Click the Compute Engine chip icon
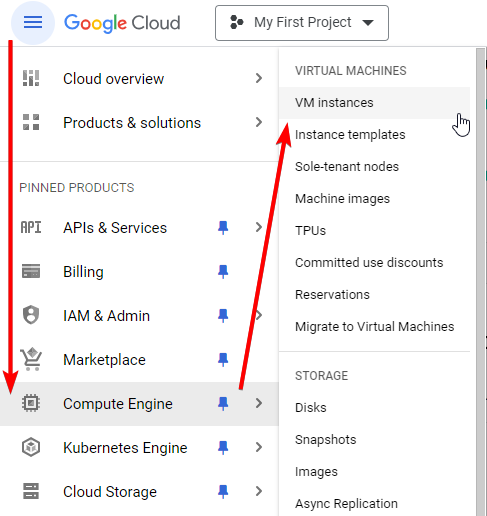Image resolution: width=487 pixels, height=516 pixels. coord(31,403)
